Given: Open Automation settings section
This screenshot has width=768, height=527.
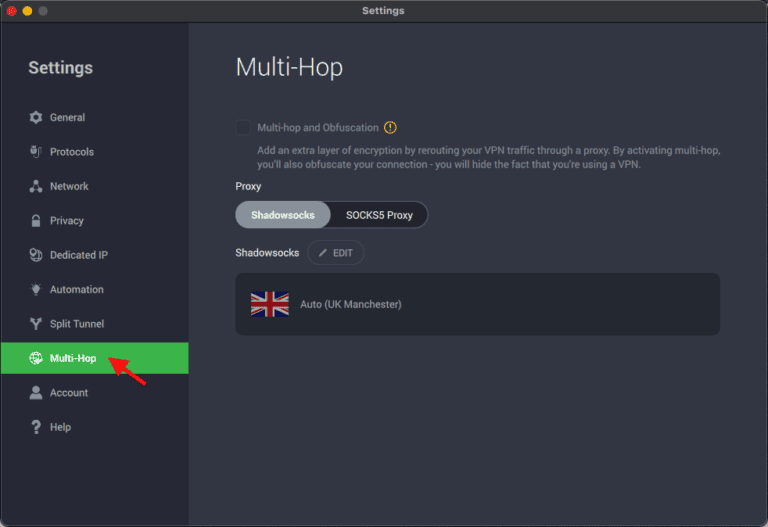Looking at the screenshot, I should (x=94, y=289).
